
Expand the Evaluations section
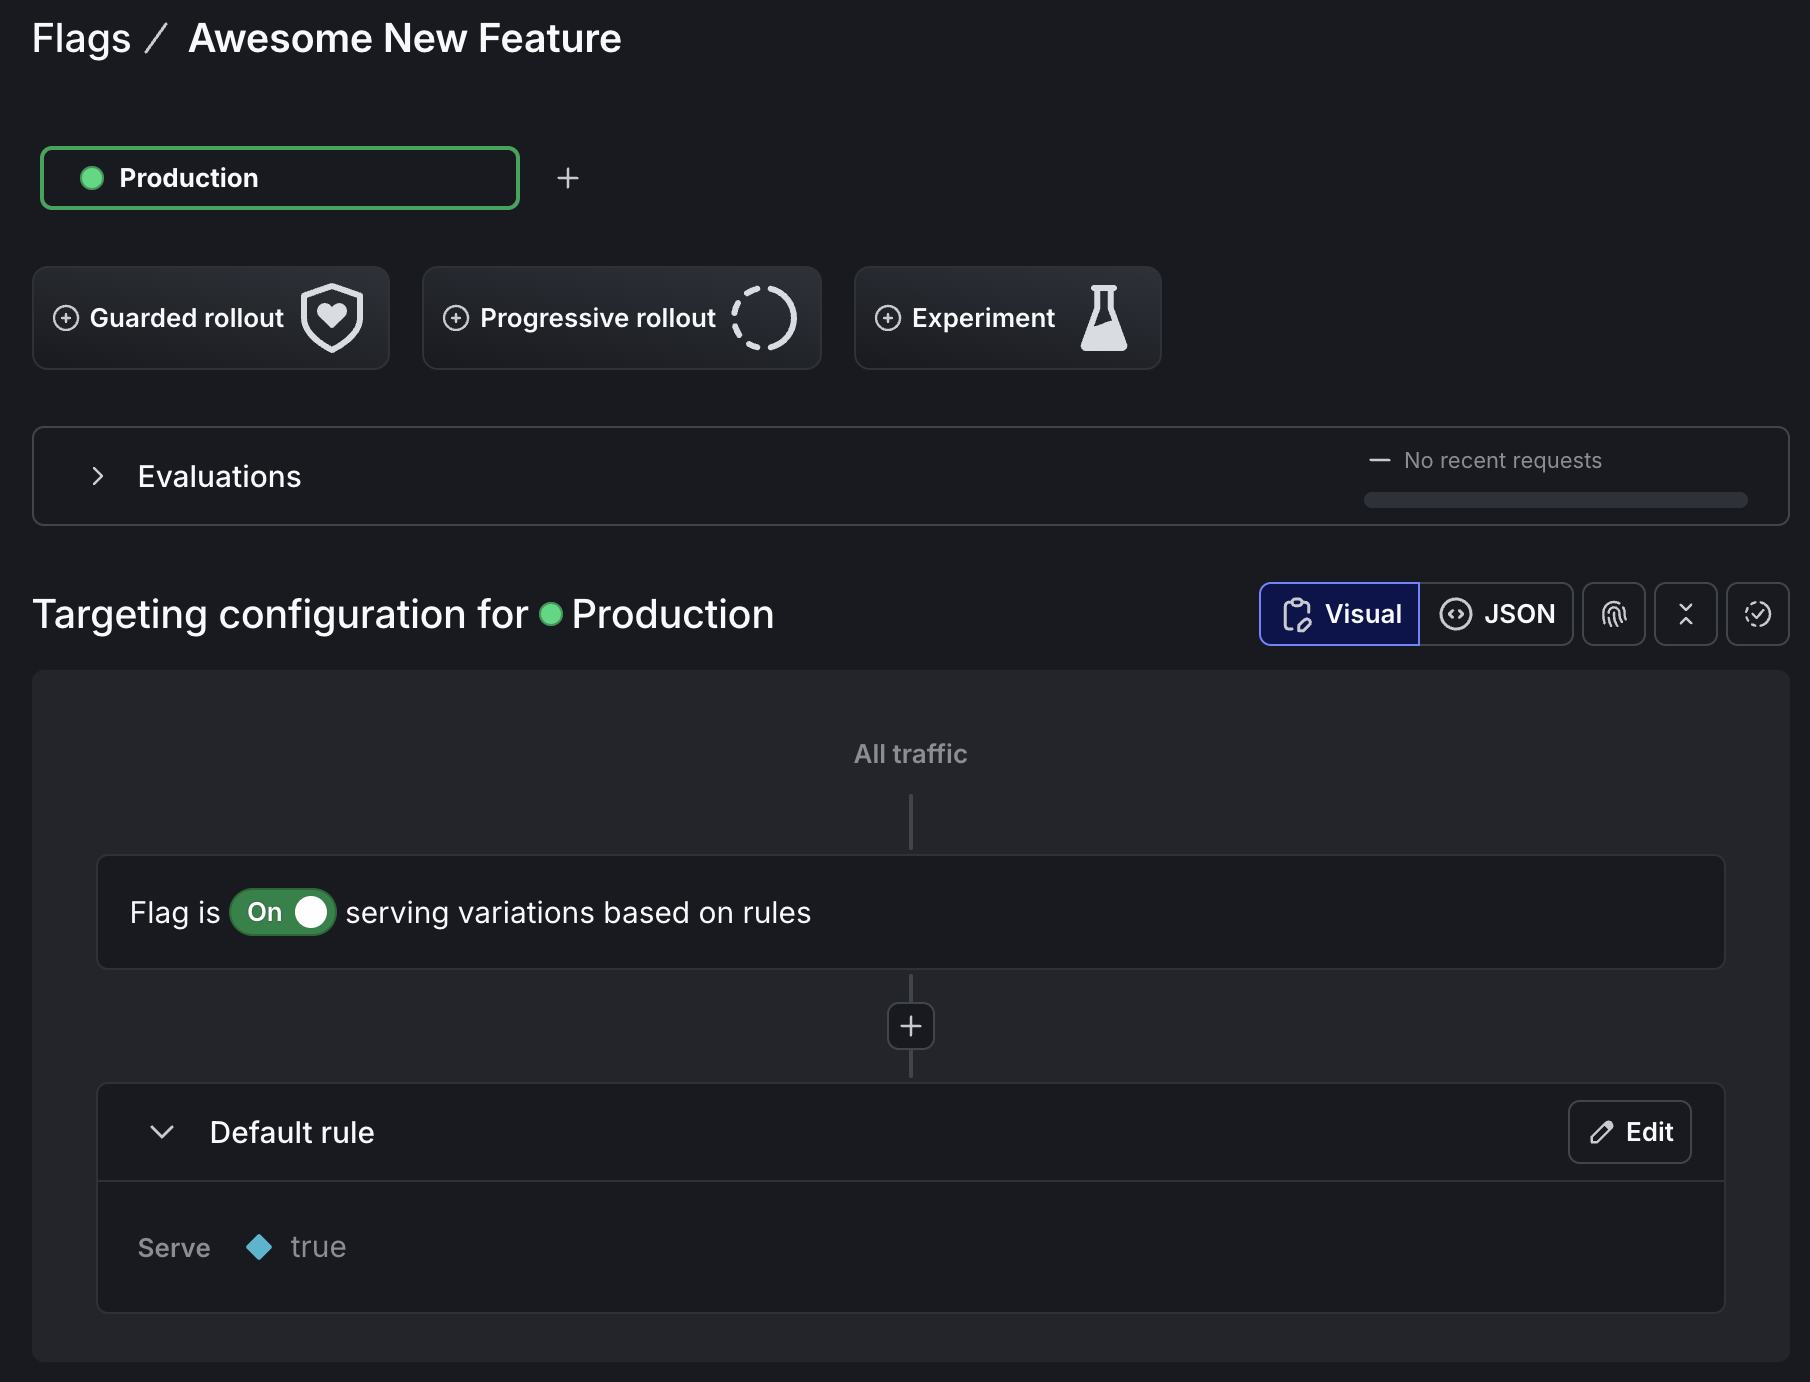(98, 476)
